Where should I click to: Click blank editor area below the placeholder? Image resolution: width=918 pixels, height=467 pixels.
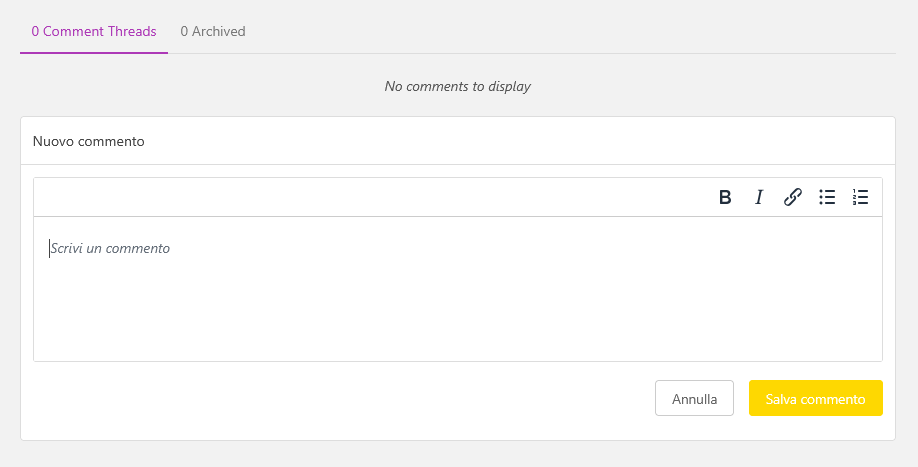coord(458,310)
